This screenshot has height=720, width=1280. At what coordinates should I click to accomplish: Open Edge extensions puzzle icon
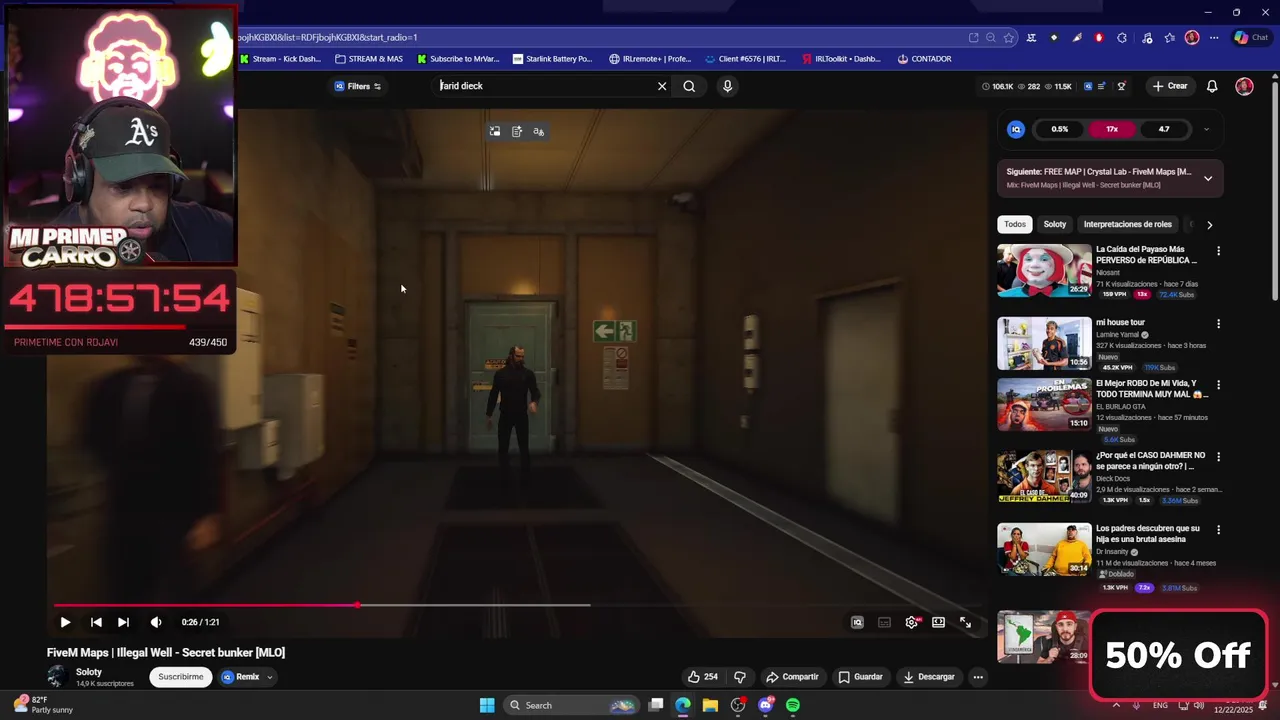pos(1122,38)
